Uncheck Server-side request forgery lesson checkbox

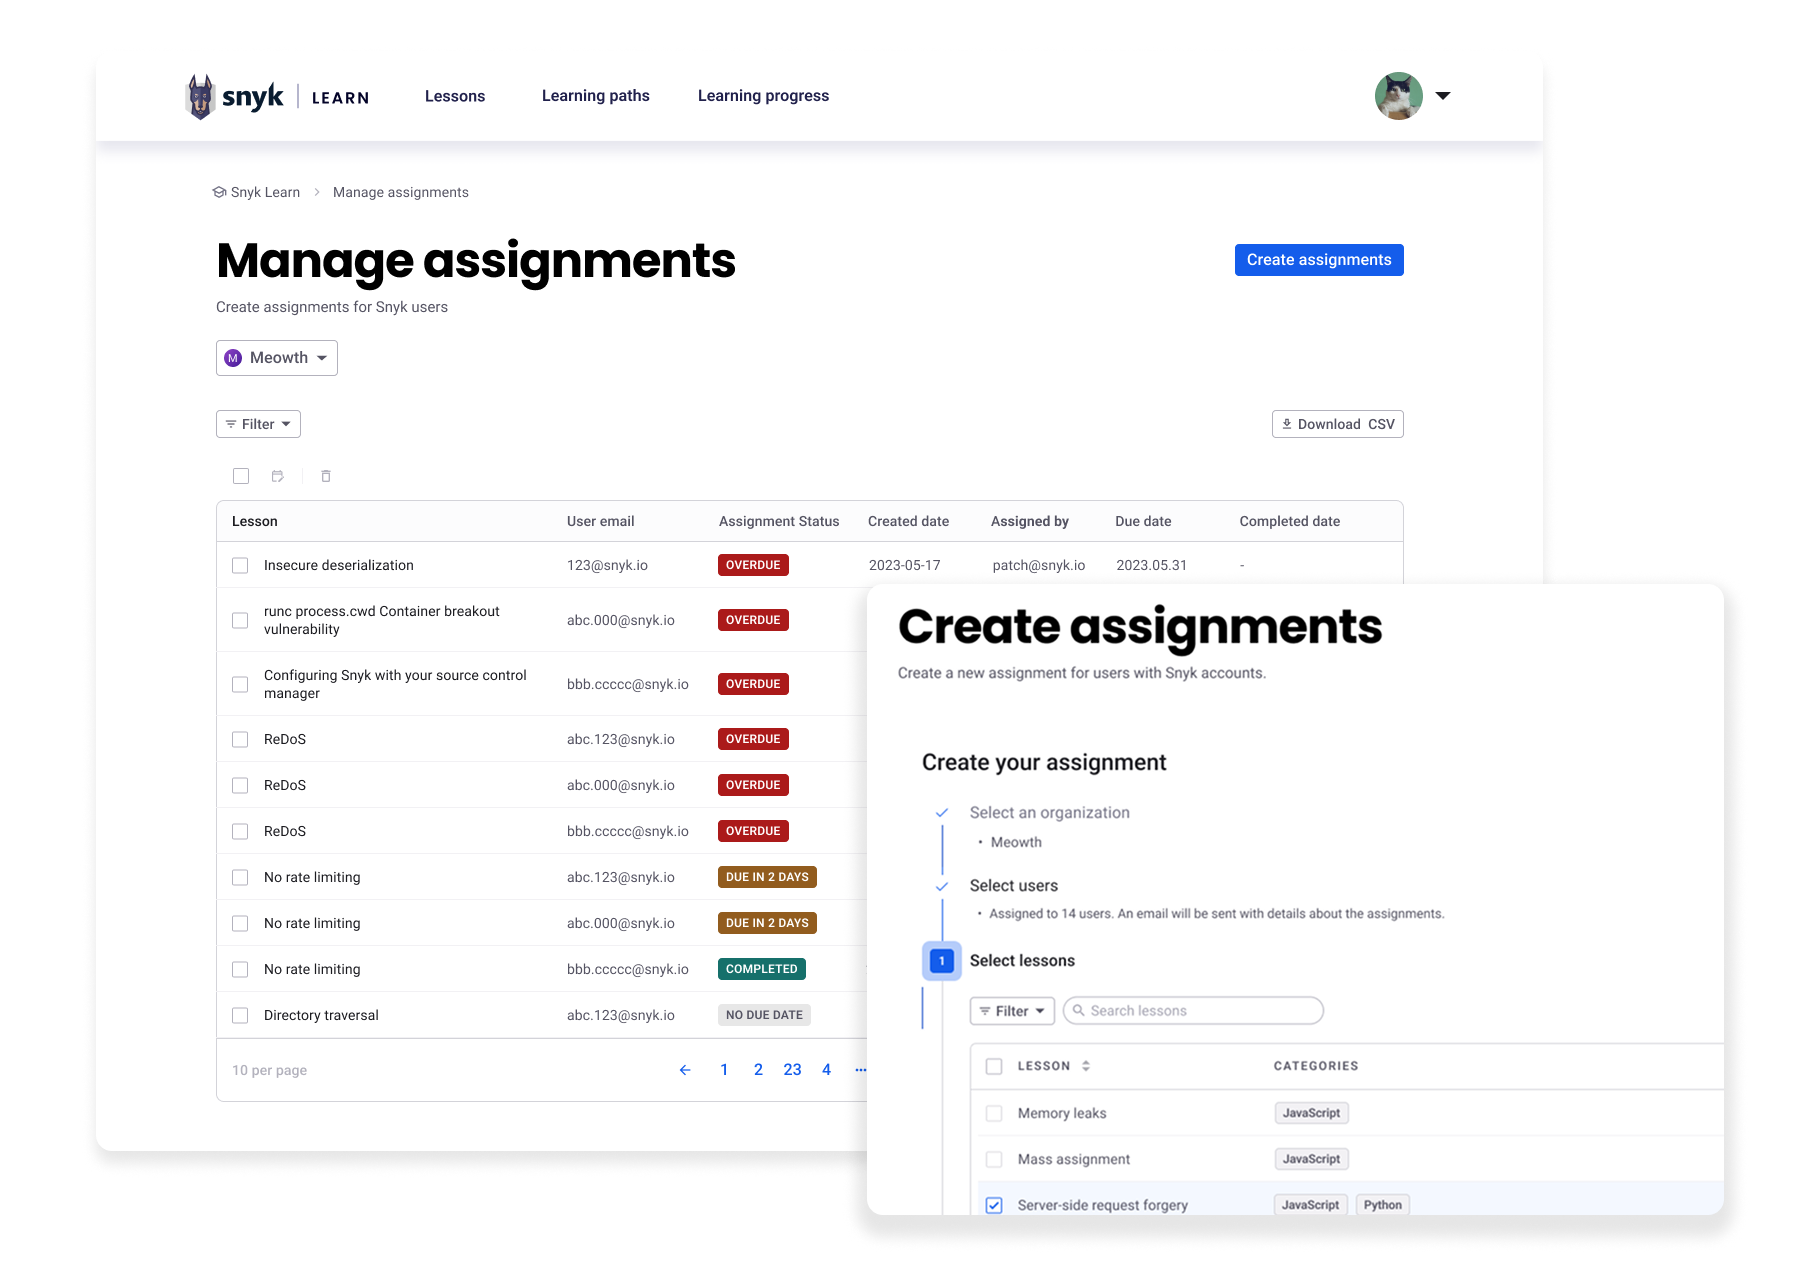click(x=994, y=1205)
